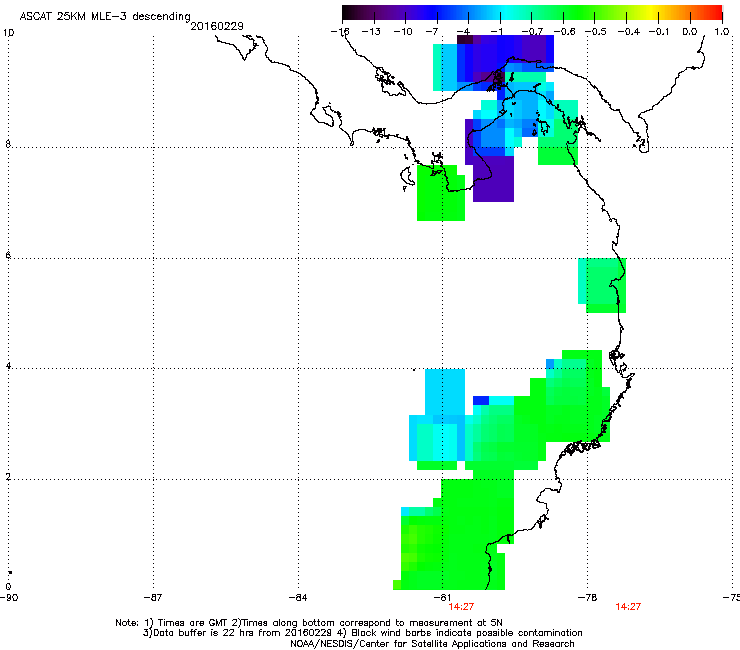The height and width of the screenshot is (650, 740).
Task: Click the latitude axis label '4'
Action: click(x=8, y=365)
